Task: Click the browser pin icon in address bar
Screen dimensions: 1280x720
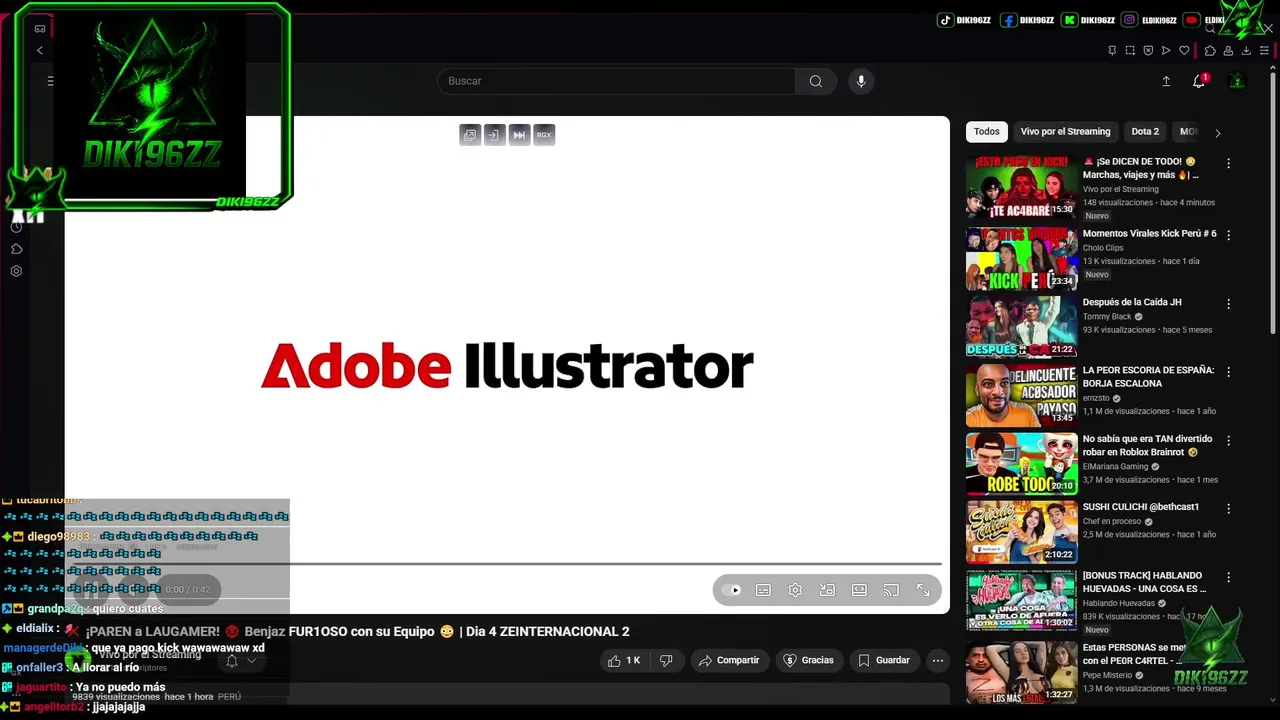Action: point(1112,50)
